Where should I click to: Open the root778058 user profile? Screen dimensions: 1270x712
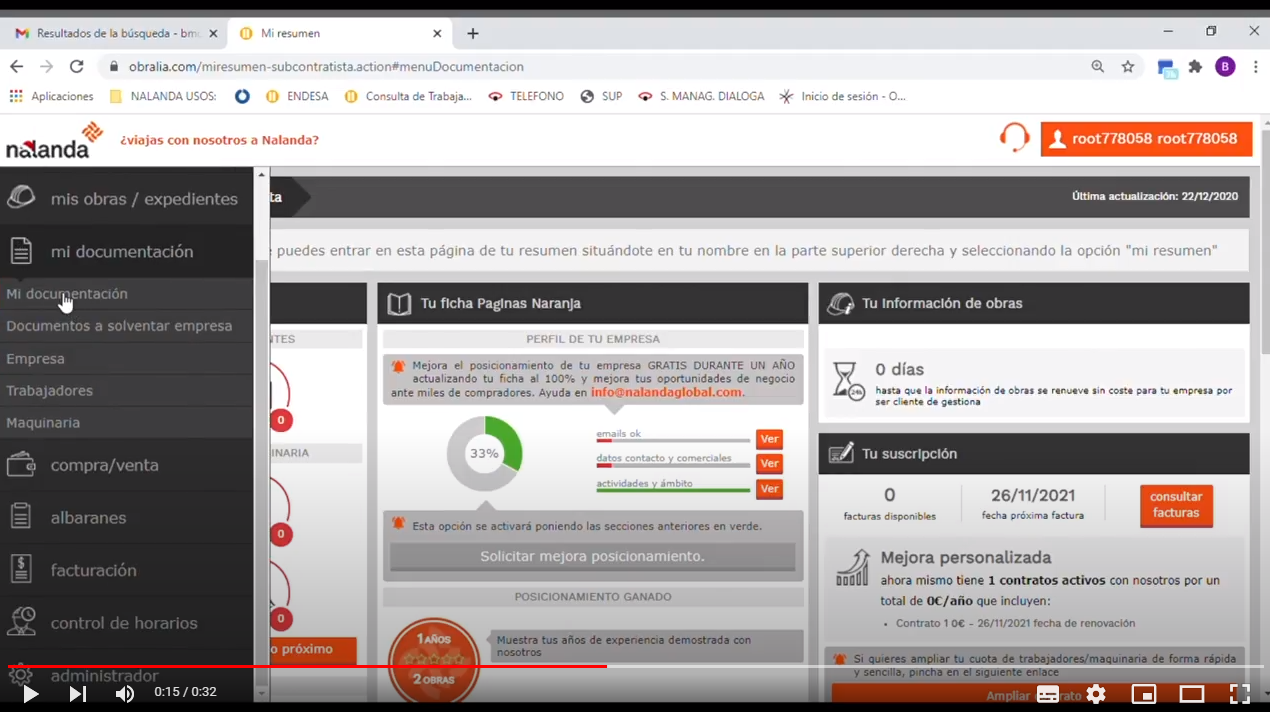1146,139
